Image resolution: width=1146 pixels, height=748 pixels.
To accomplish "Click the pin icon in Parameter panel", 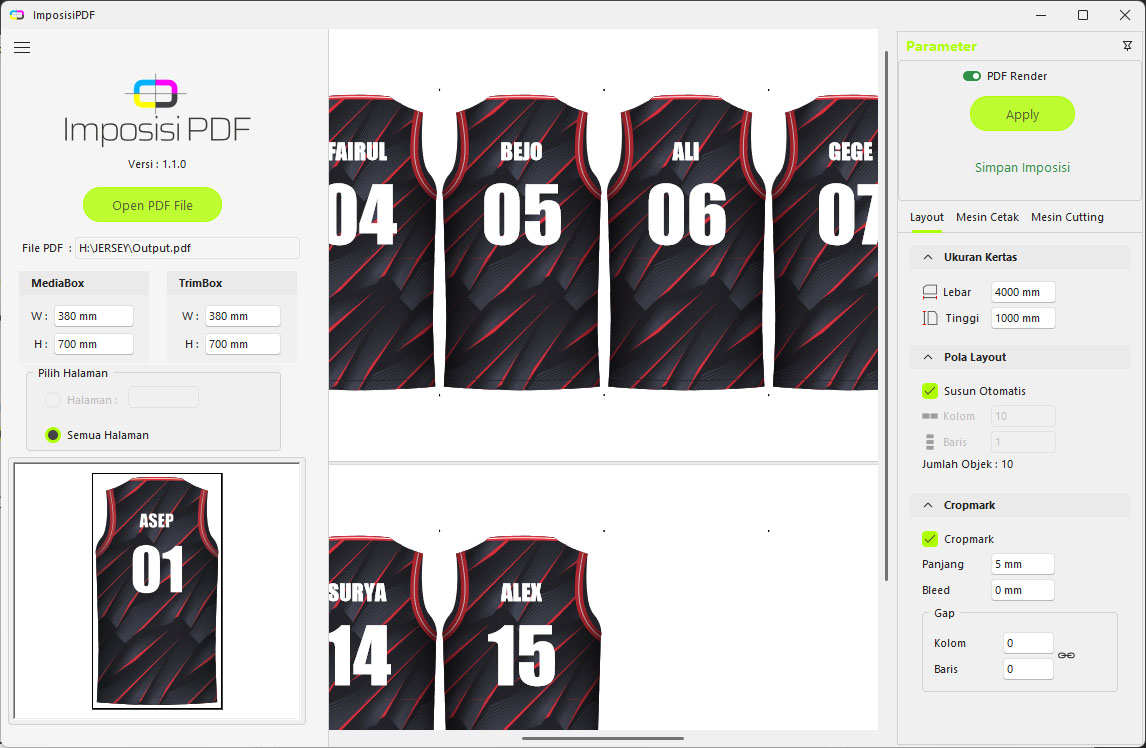I will [x=1127, y=46].
